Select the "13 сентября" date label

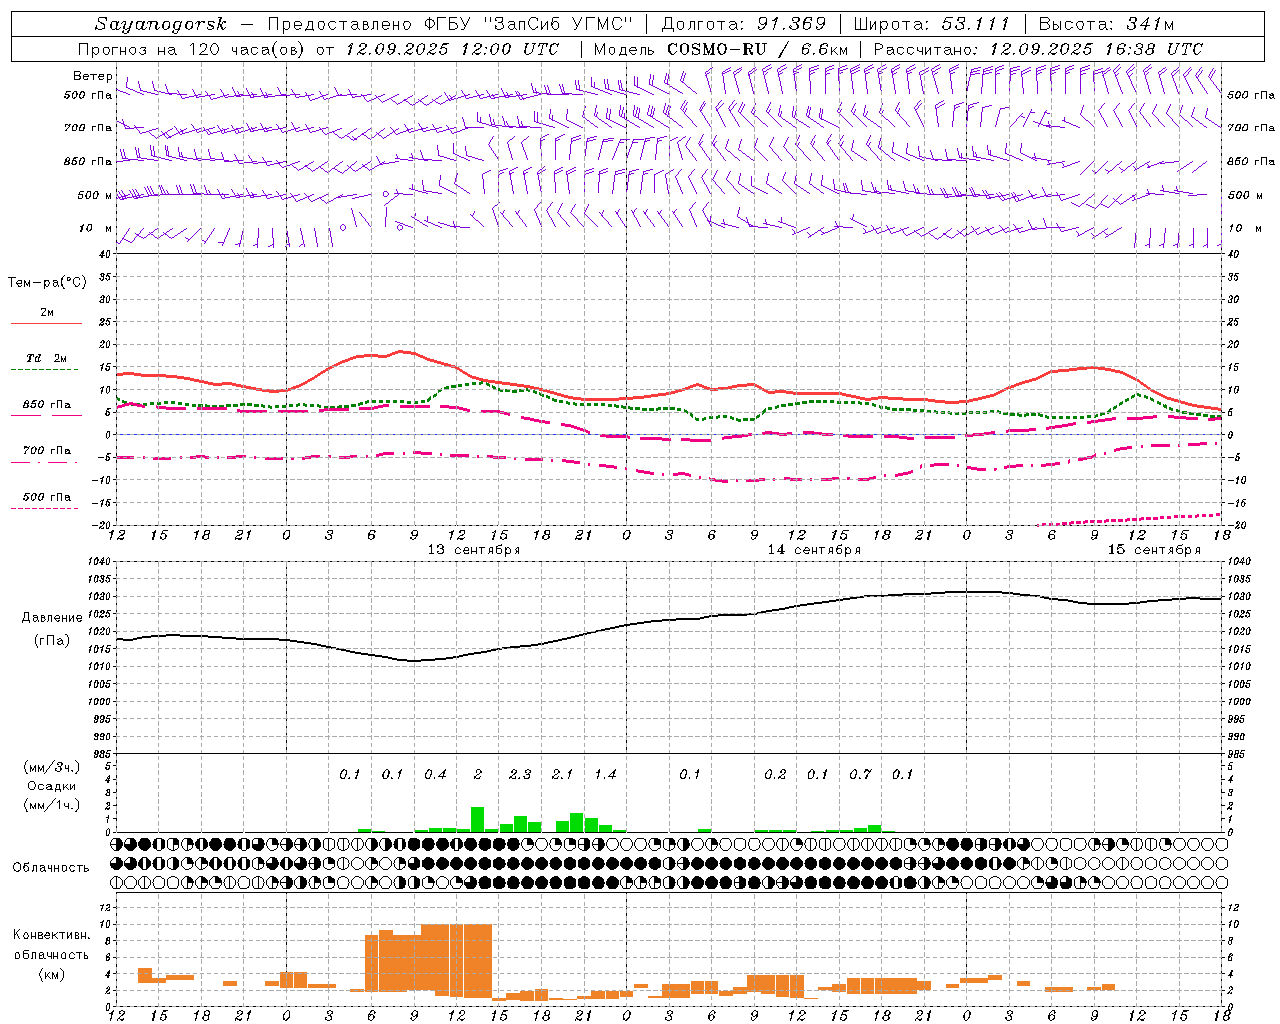474,550
